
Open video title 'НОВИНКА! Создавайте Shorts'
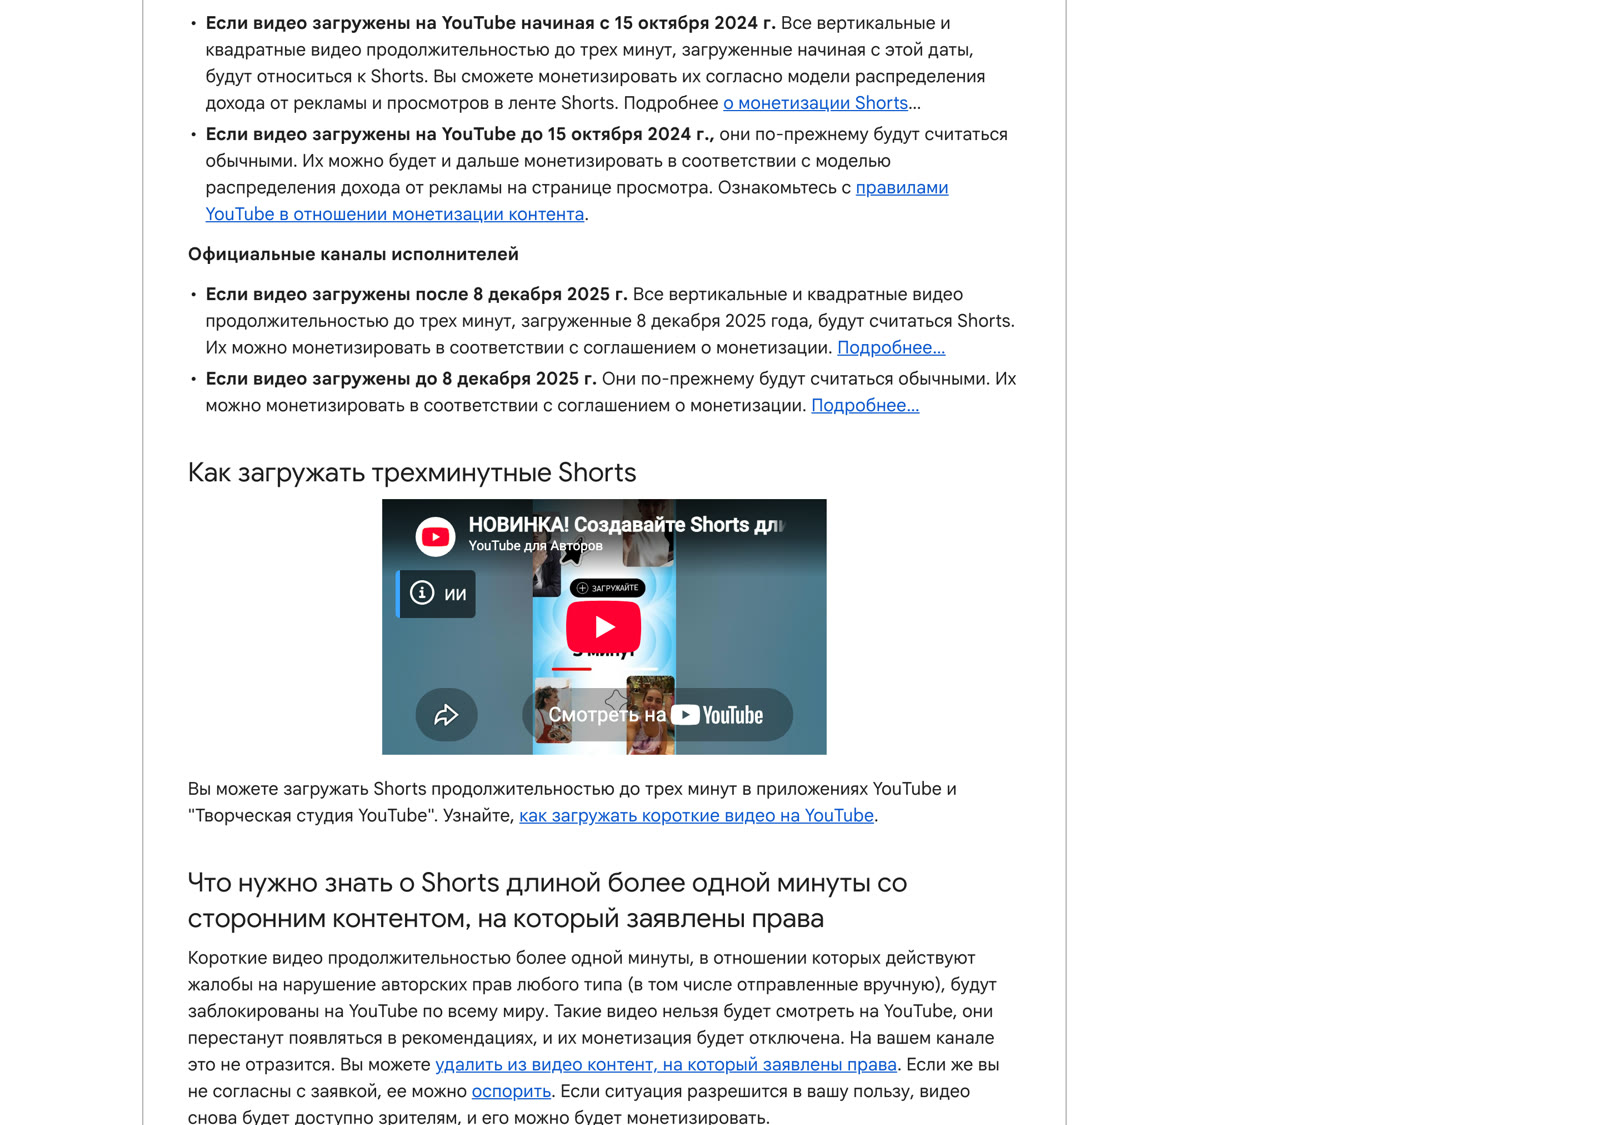point(627,524)
